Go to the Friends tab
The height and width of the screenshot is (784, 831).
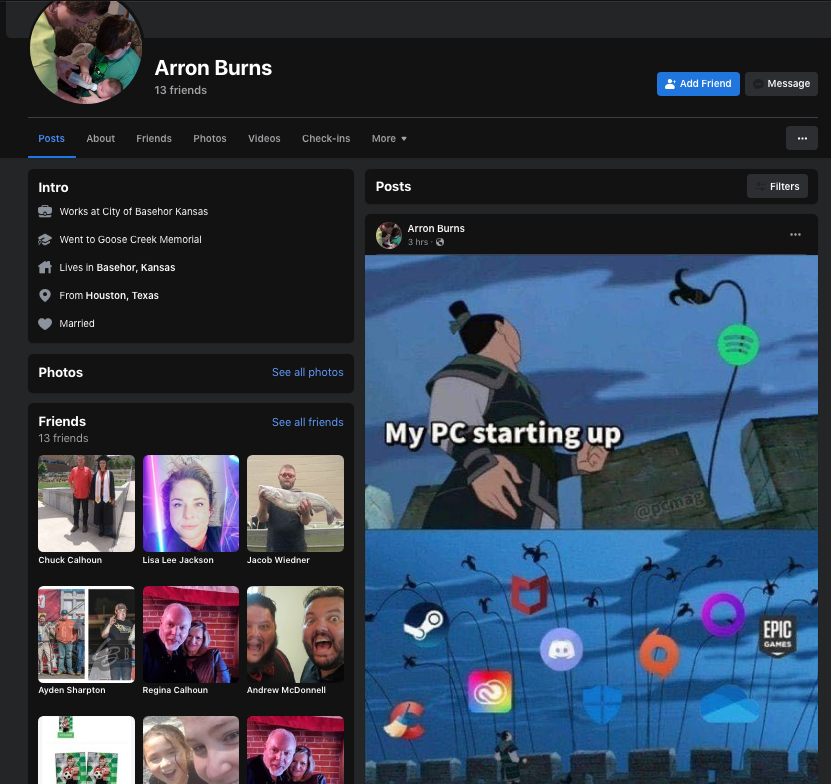point(154,139)
